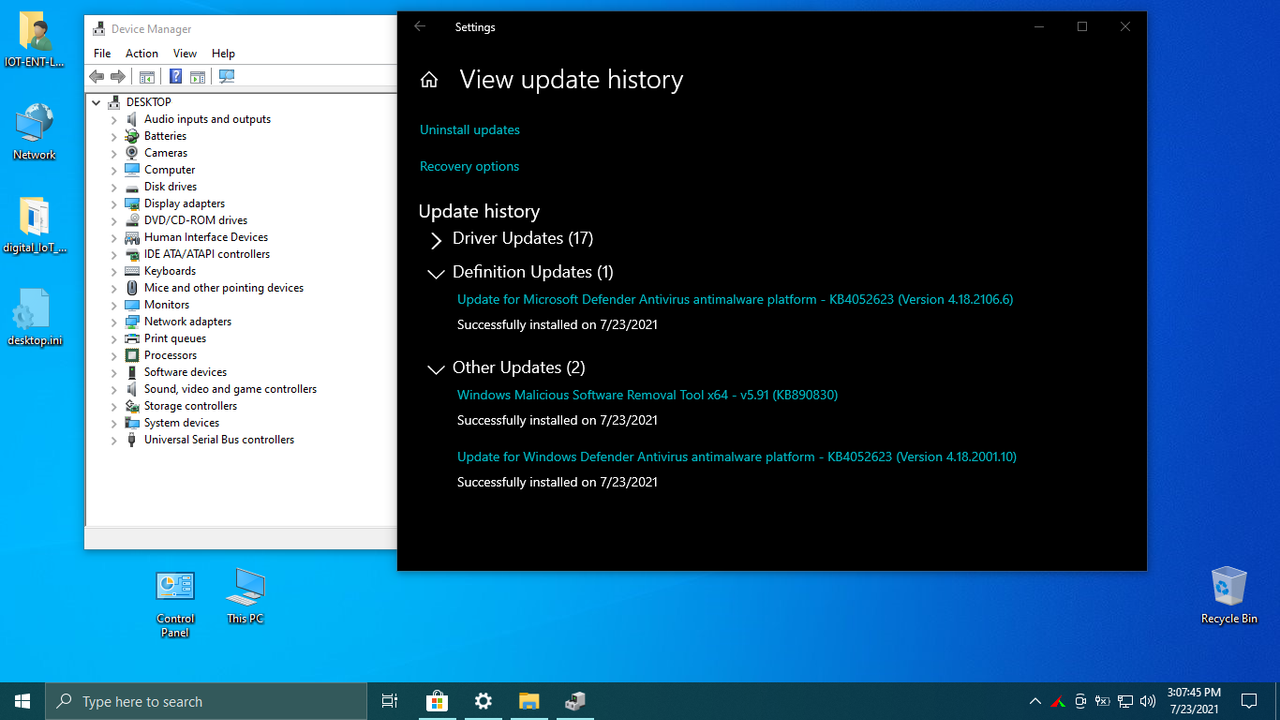Expand the Batteries node arrow
Image resolution: width=1280 pixels, height=720 pixels.
pos(114,136)
